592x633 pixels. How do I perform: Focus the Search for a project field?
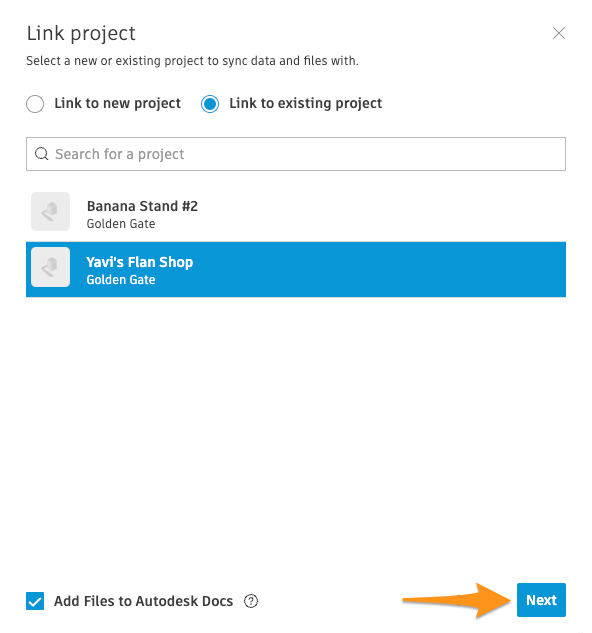[296, 154]
